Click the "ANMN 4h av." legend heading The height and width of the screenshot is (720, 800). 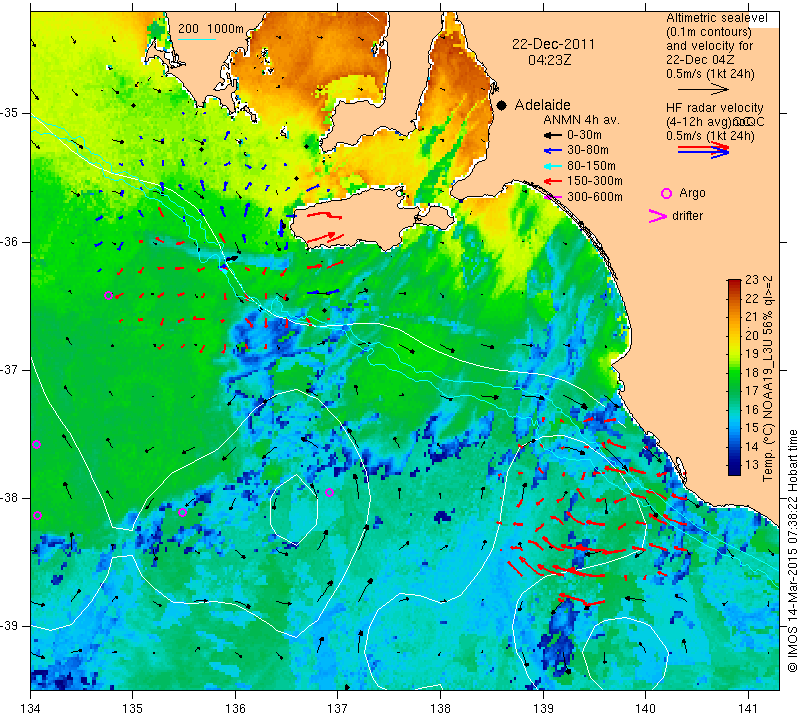[582, 120]
